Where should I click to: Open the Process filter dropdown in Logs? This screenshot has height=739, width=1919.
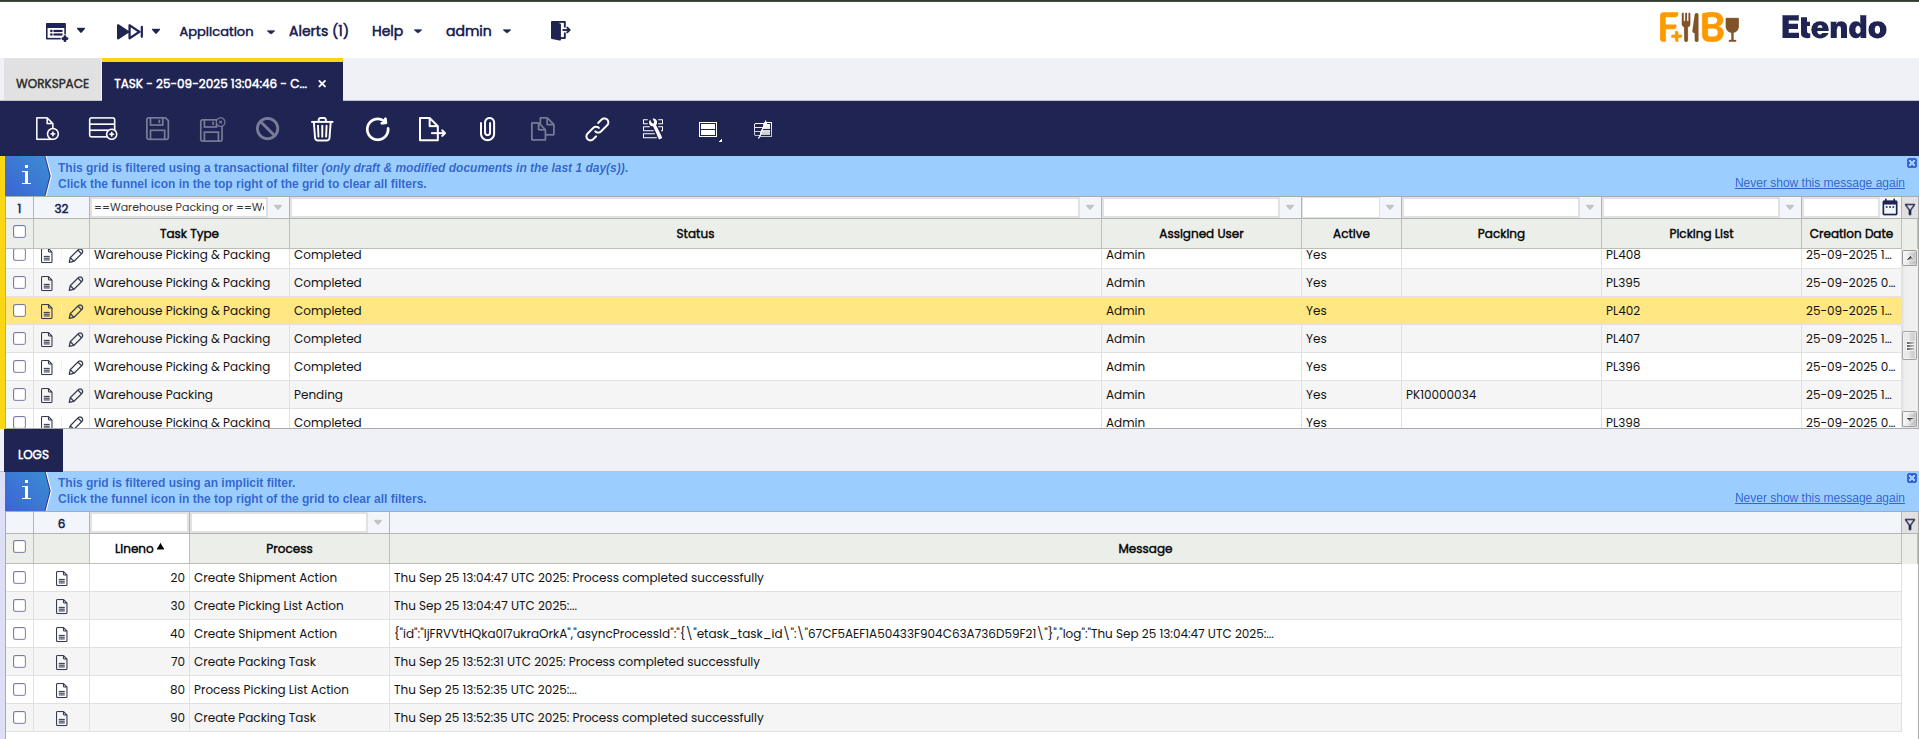click(378, 523)
